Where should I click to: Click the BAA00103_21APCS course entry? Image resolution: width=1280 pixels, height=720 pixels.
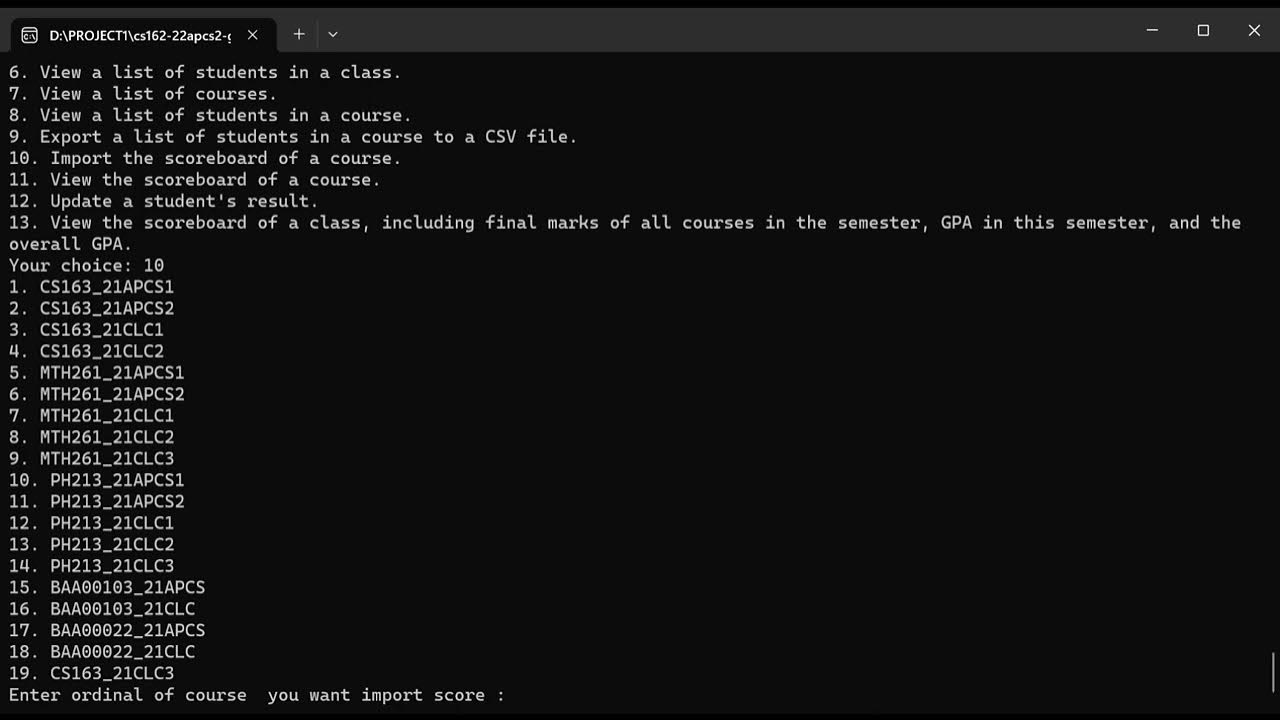[127, 588]
